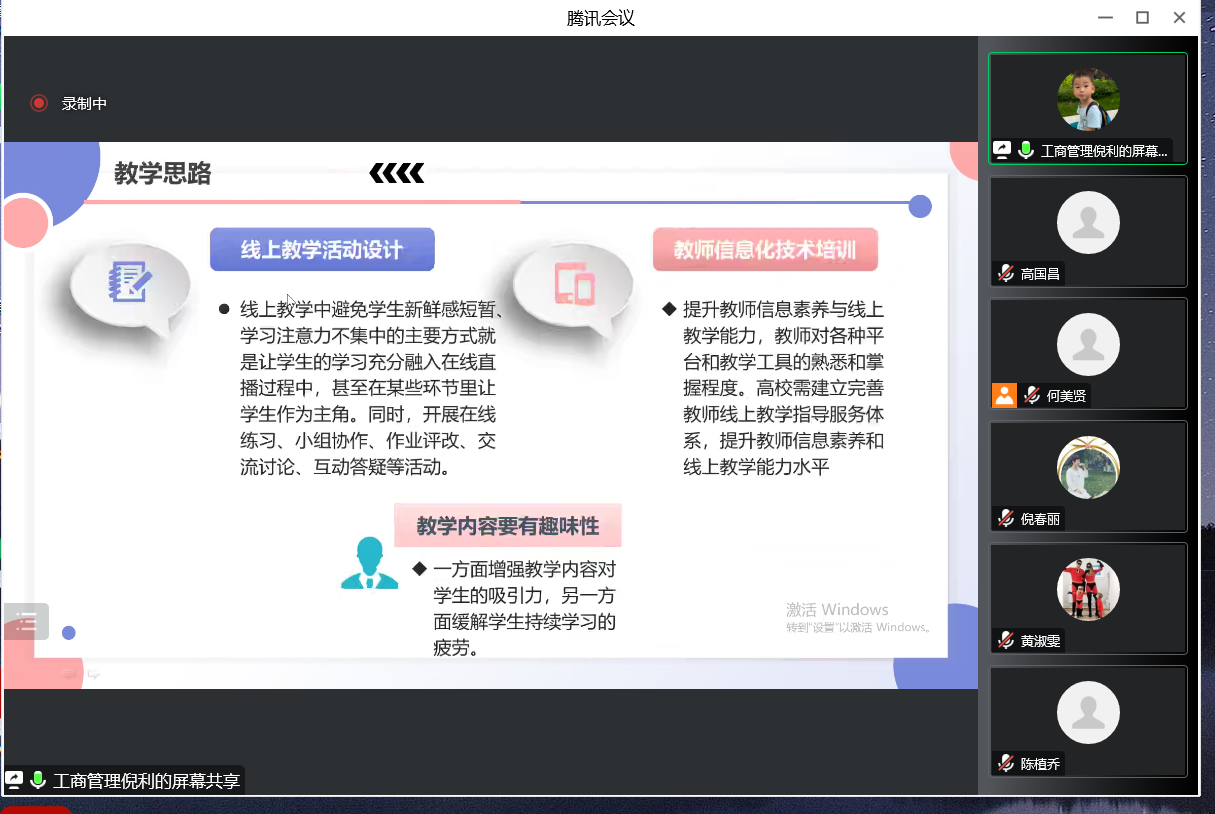
Task: Click the 教学内容要有趣味性 heading box
Action: coord(508,526)
